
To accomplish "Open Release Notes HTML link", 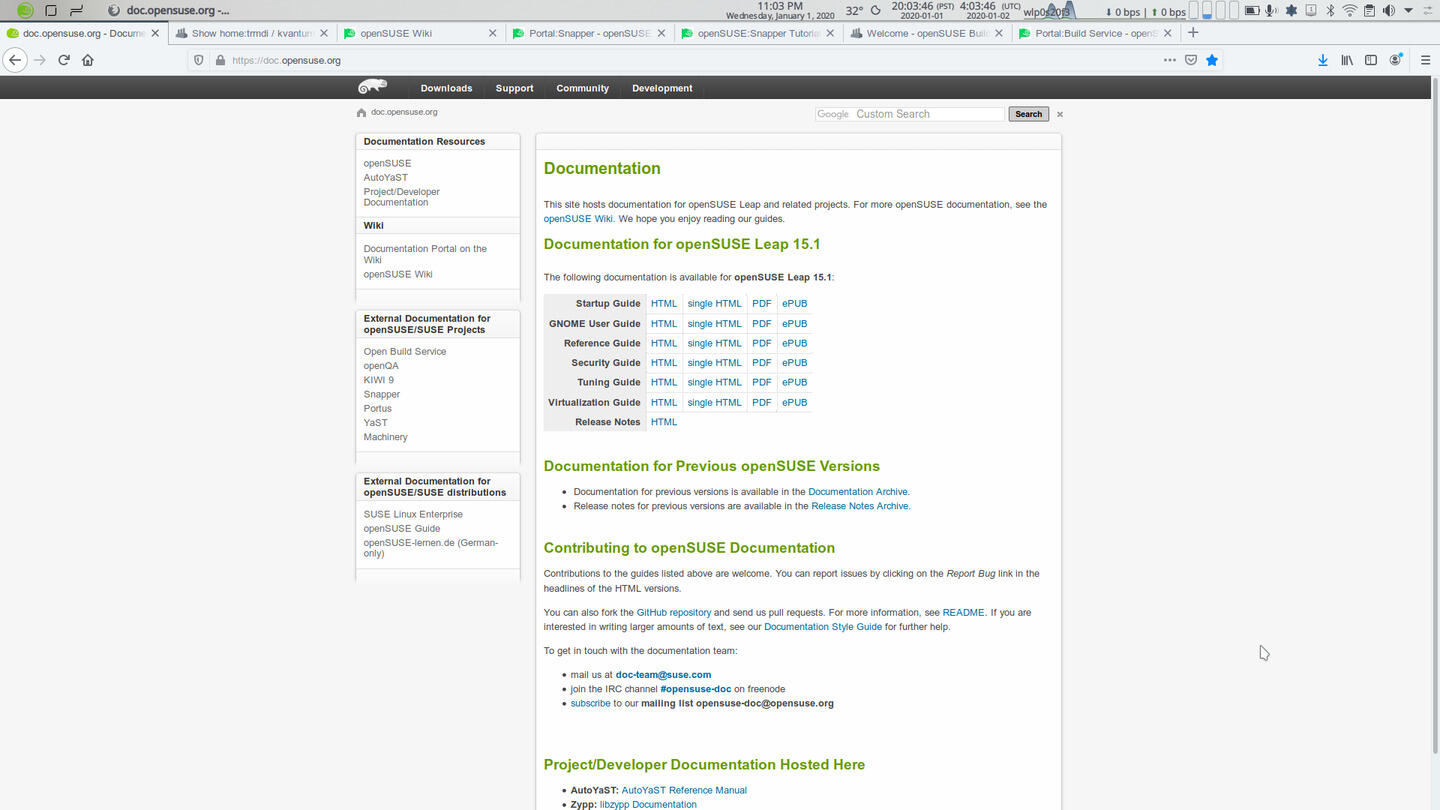I will click(x=664, y=422).
